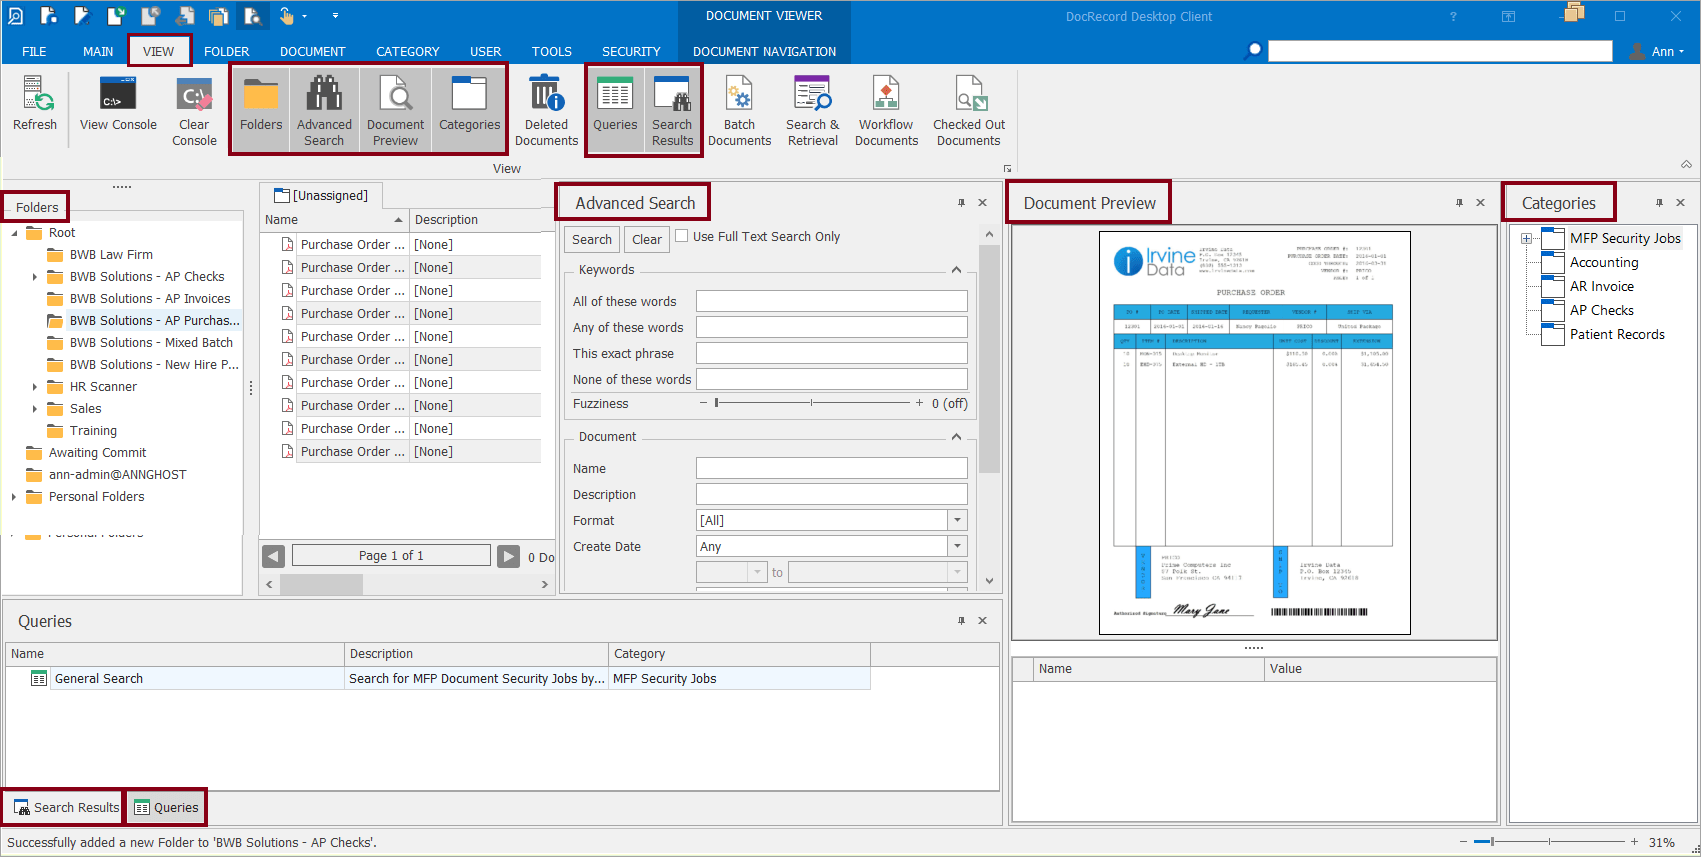This screenshot has height=857, width=1701.
Task: Sort document list by Name column
Action: (x=334, y=220)
